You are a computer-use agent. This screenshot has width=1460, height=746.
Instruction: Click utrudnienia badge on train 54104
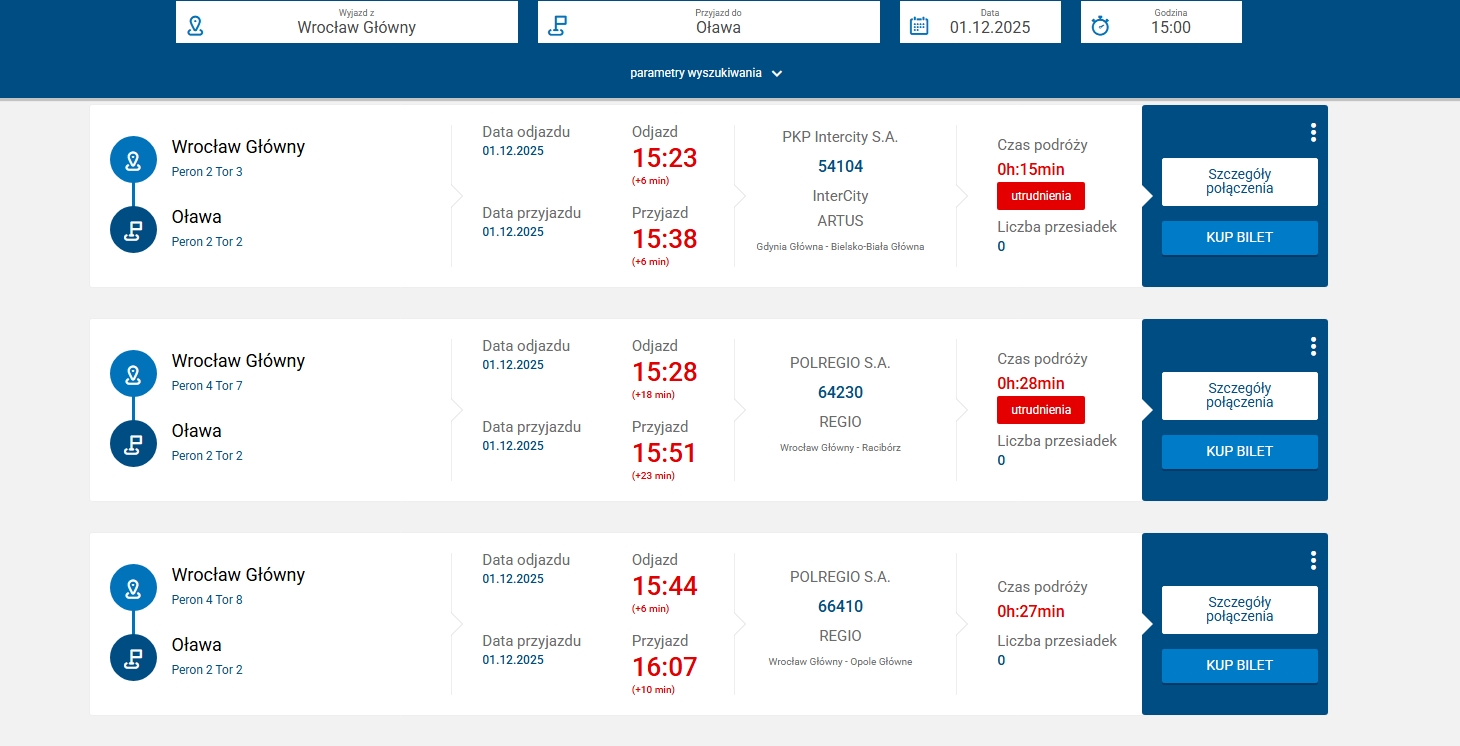1040,196
